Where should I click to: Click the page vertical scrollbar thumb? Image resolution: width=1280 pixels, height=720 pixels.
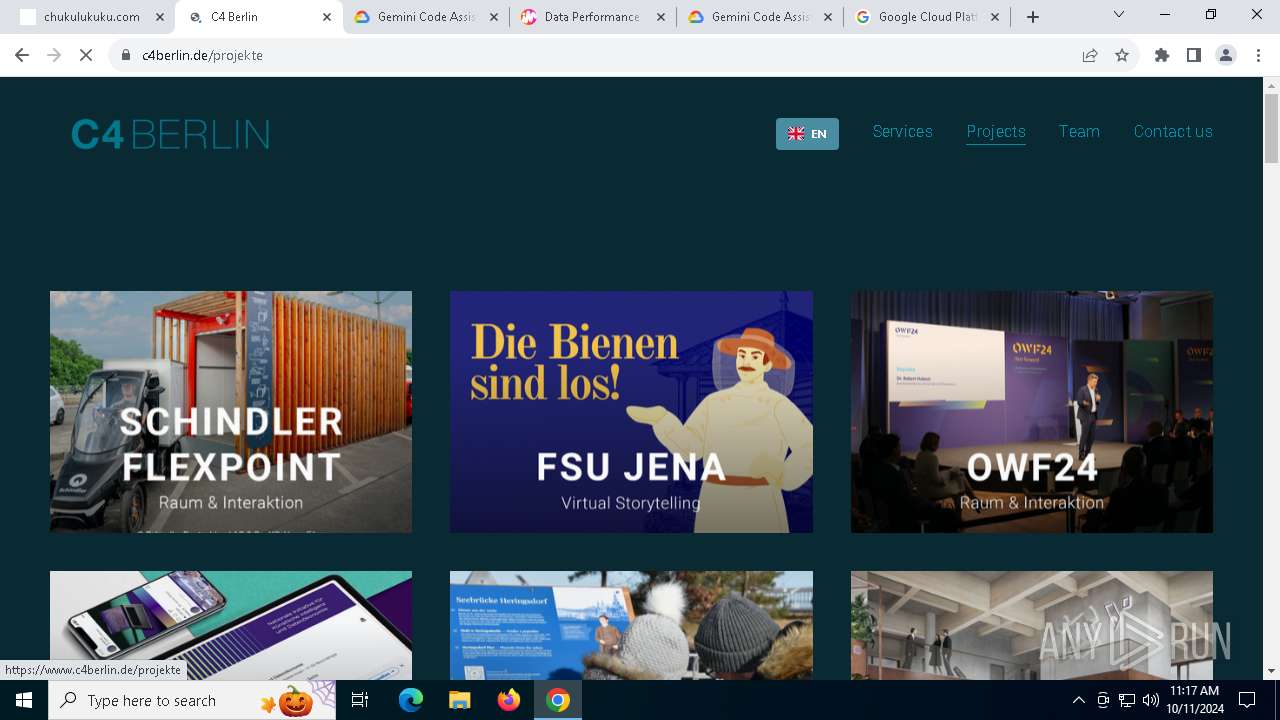pyautogui.click(x=1272, y=128)
